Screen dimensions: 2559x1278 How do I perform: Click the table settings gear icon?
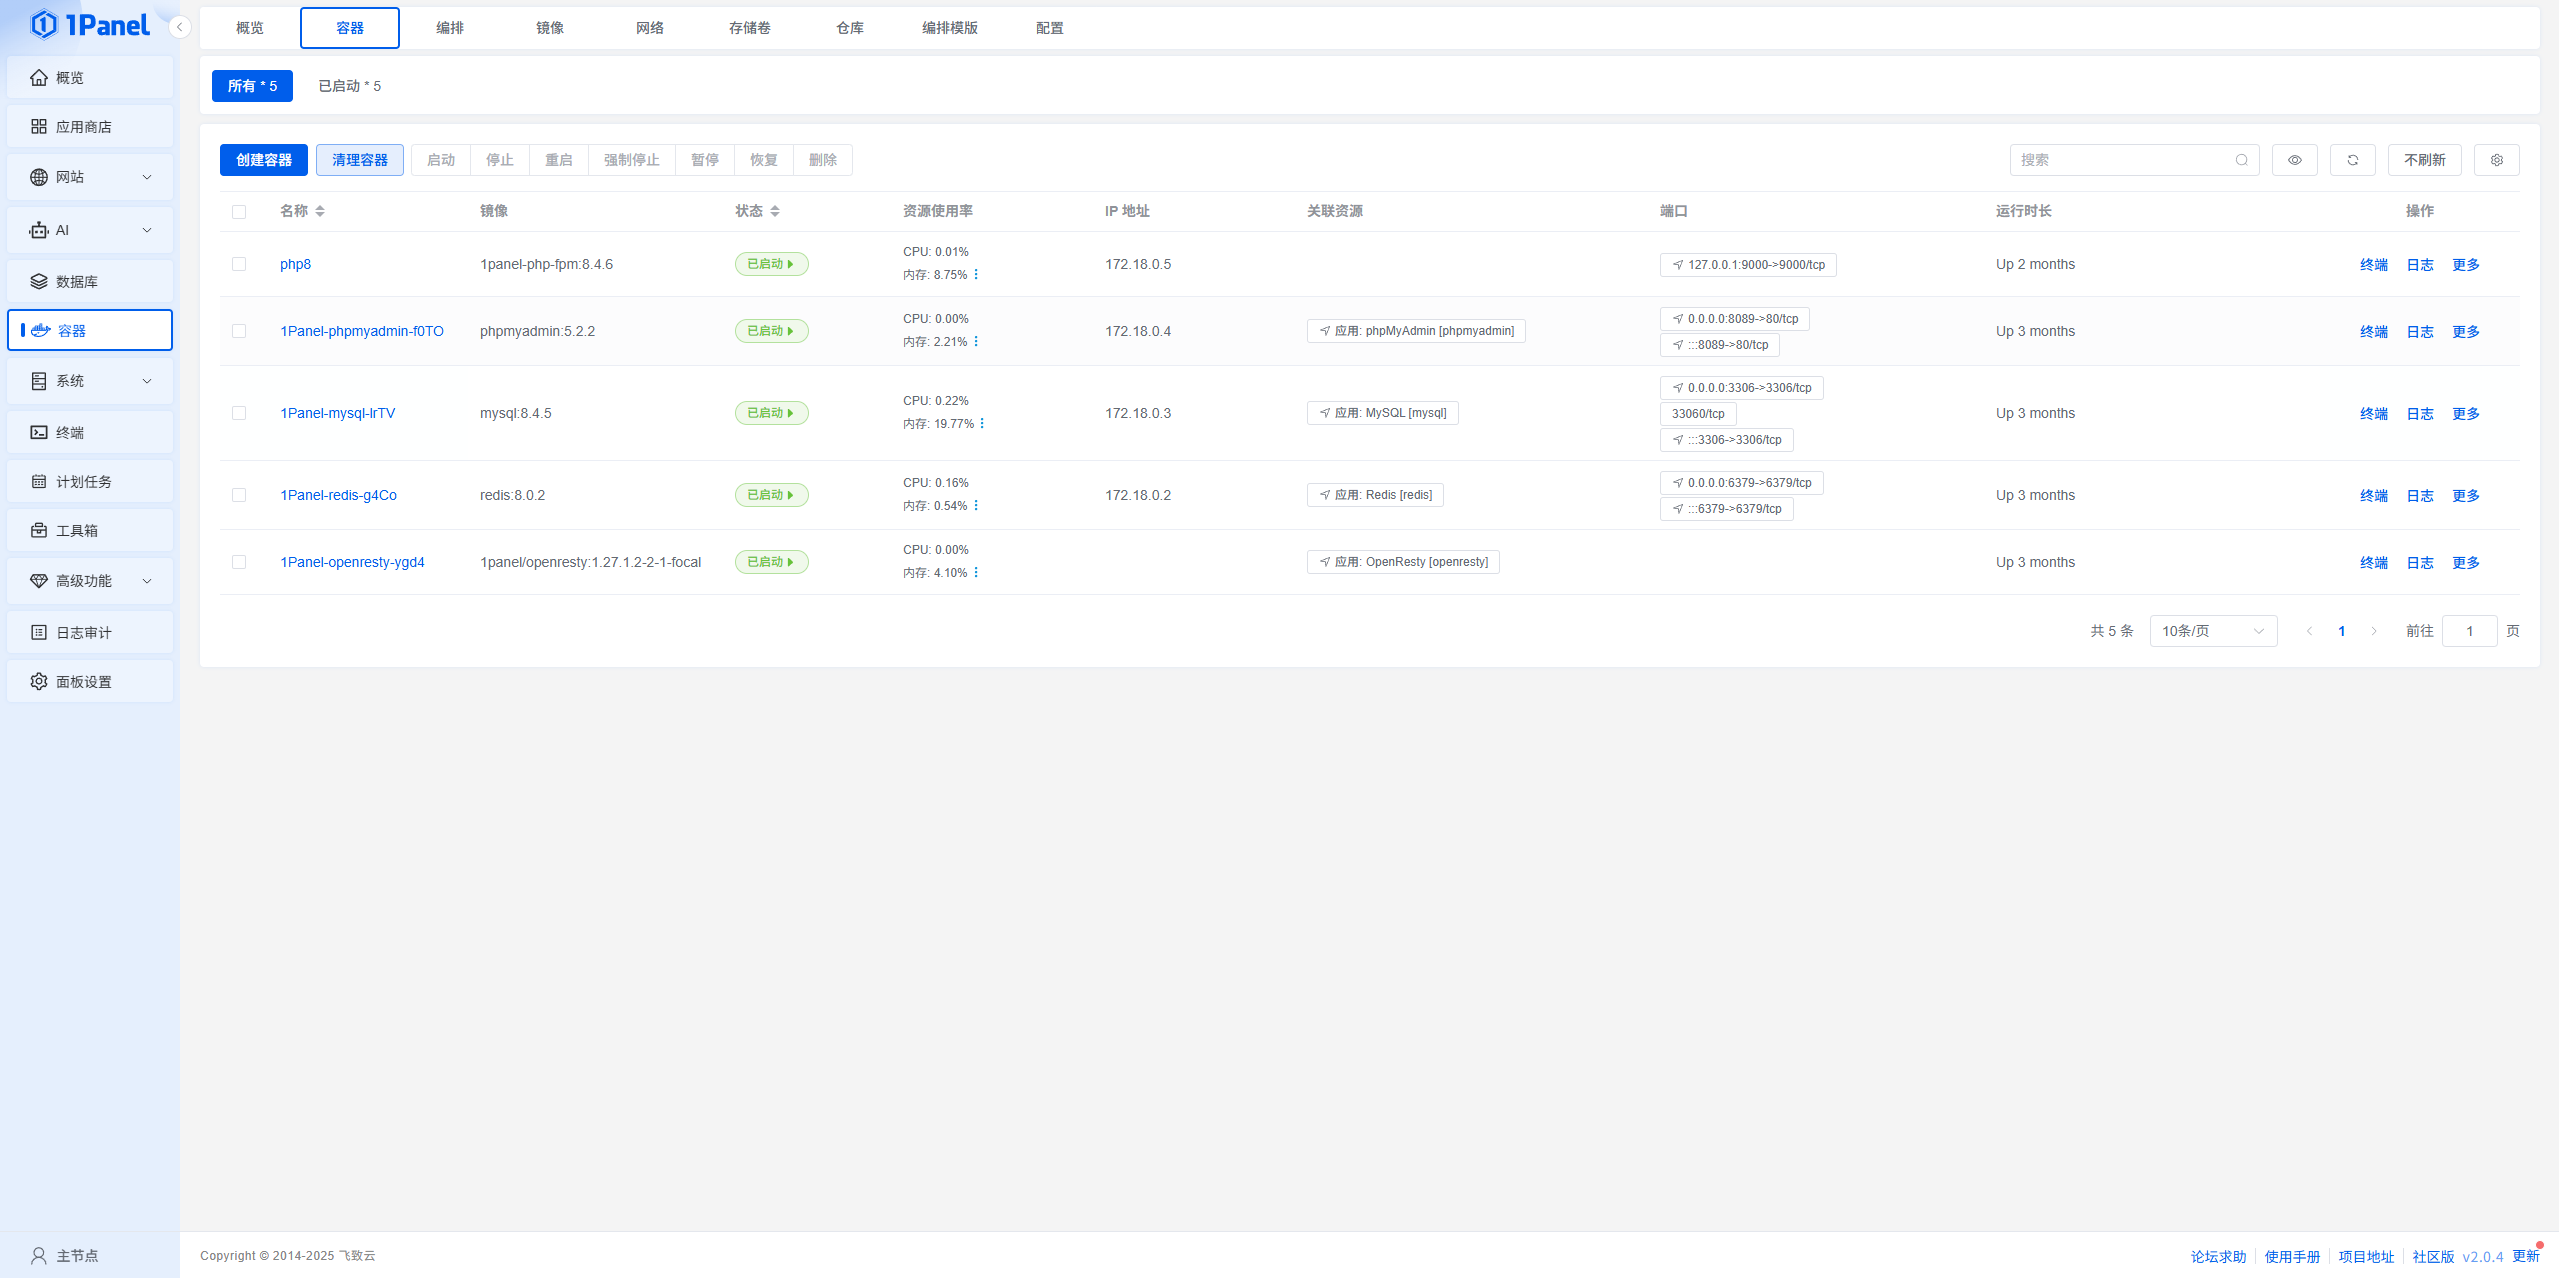[2496, 160]
